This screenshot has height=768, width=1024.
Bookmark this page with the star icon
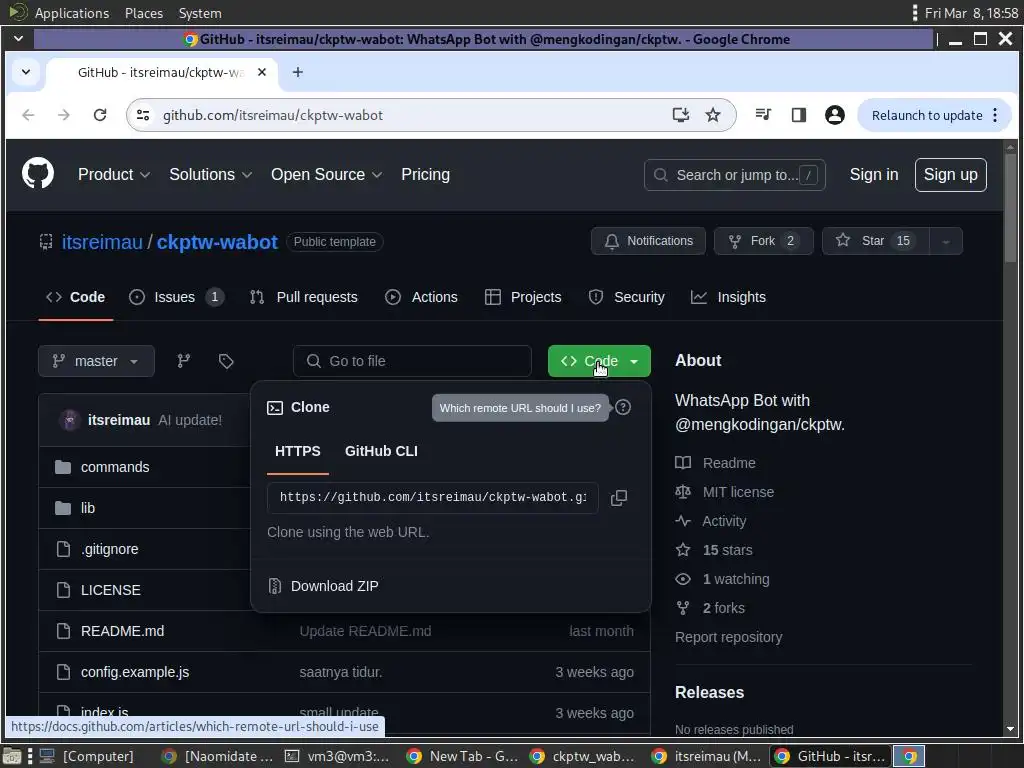coord(712,115)
